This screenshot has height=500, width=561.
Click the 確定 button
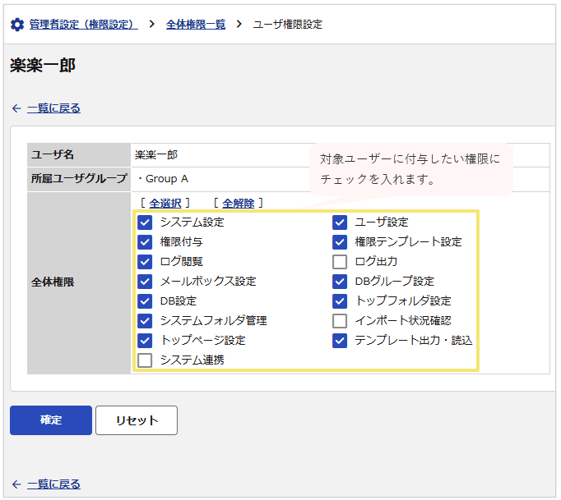click(51, 421)
